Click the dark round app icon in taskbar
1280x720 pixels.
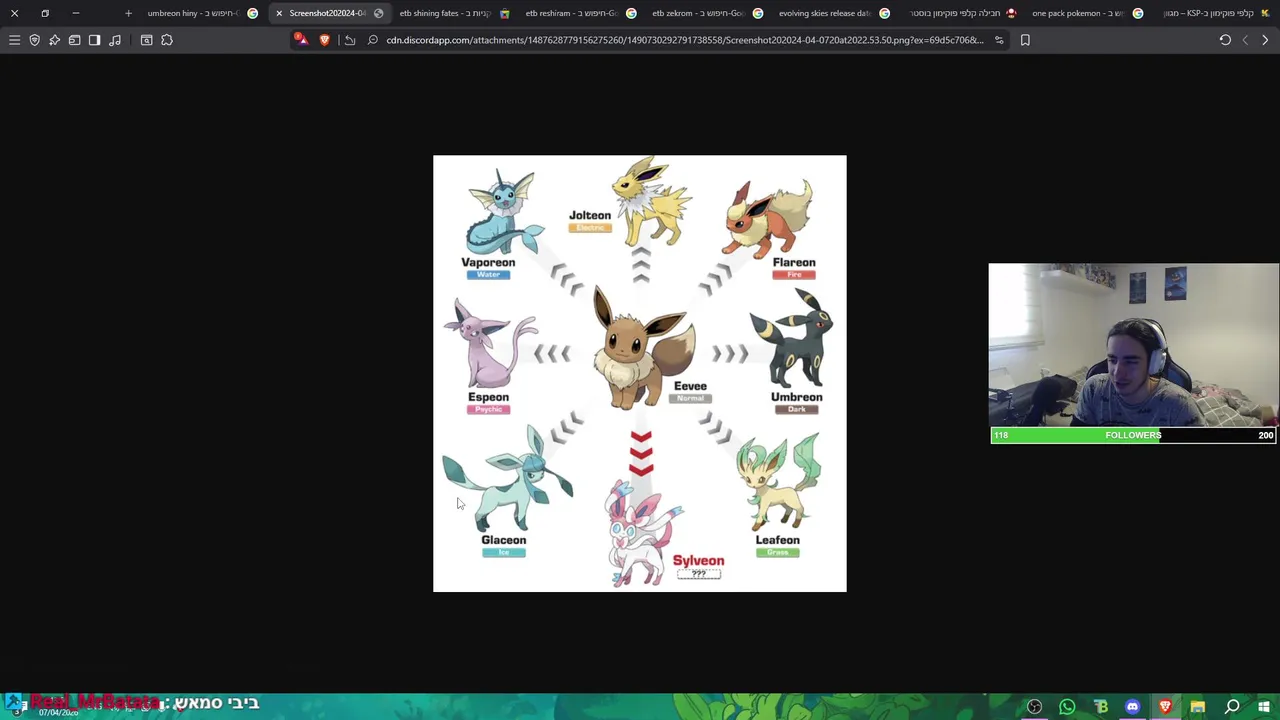[x=1034, y=707]
